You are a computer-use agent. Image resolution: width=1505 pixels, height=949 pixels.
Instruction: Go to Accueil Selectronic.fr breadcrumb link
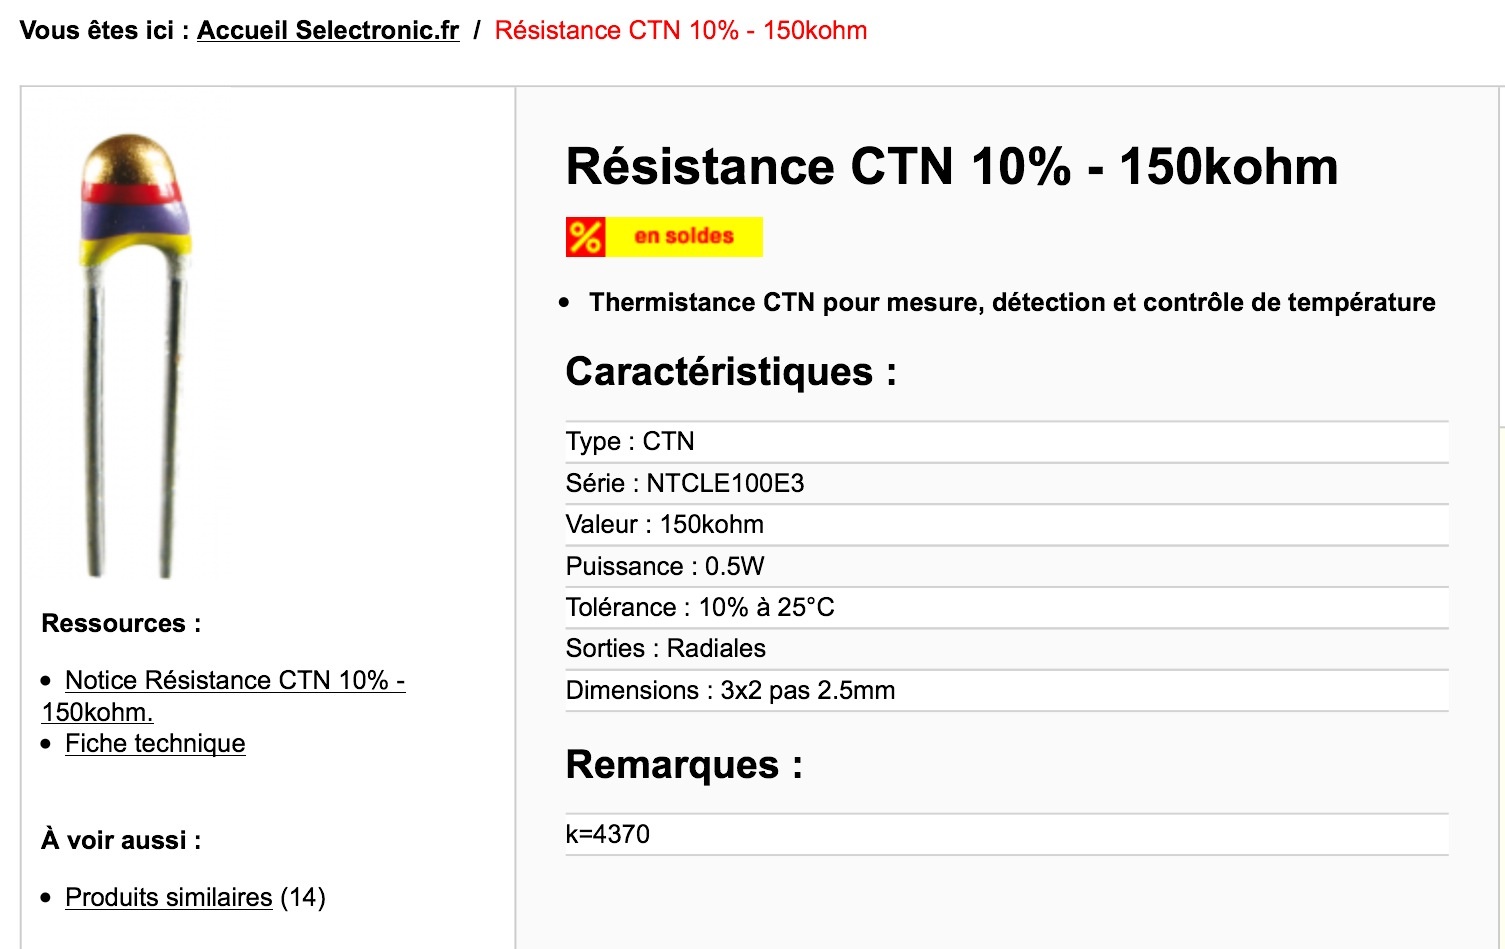328,30
